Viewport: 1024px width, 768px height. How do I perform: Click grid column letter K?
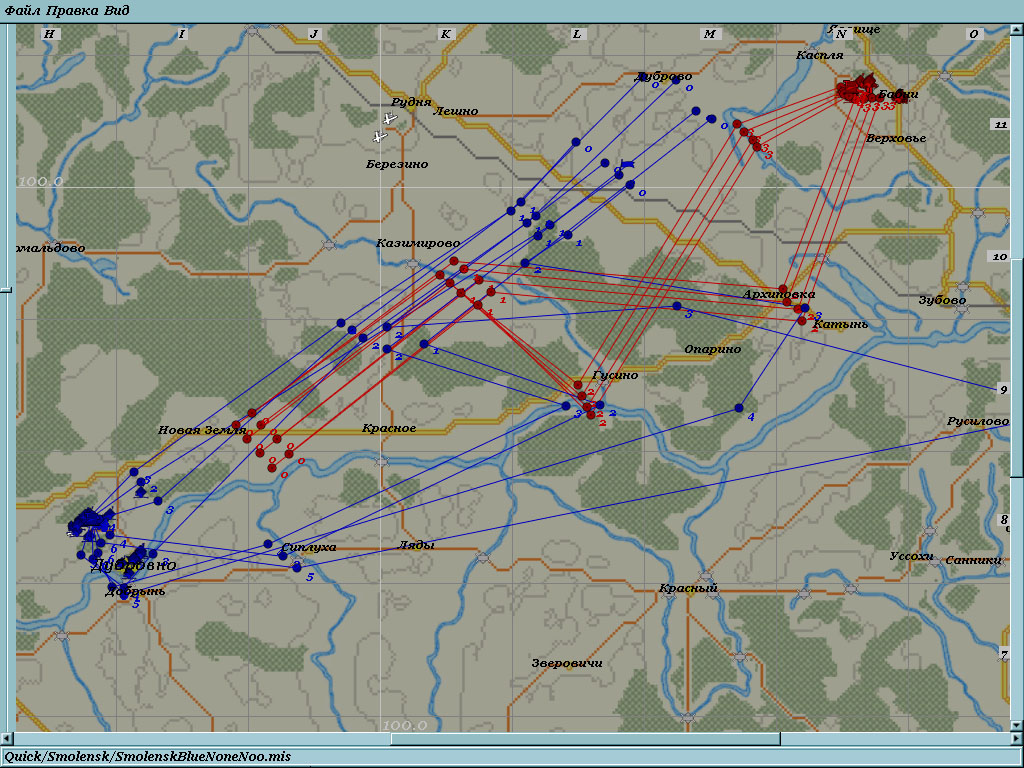[445, 34]
